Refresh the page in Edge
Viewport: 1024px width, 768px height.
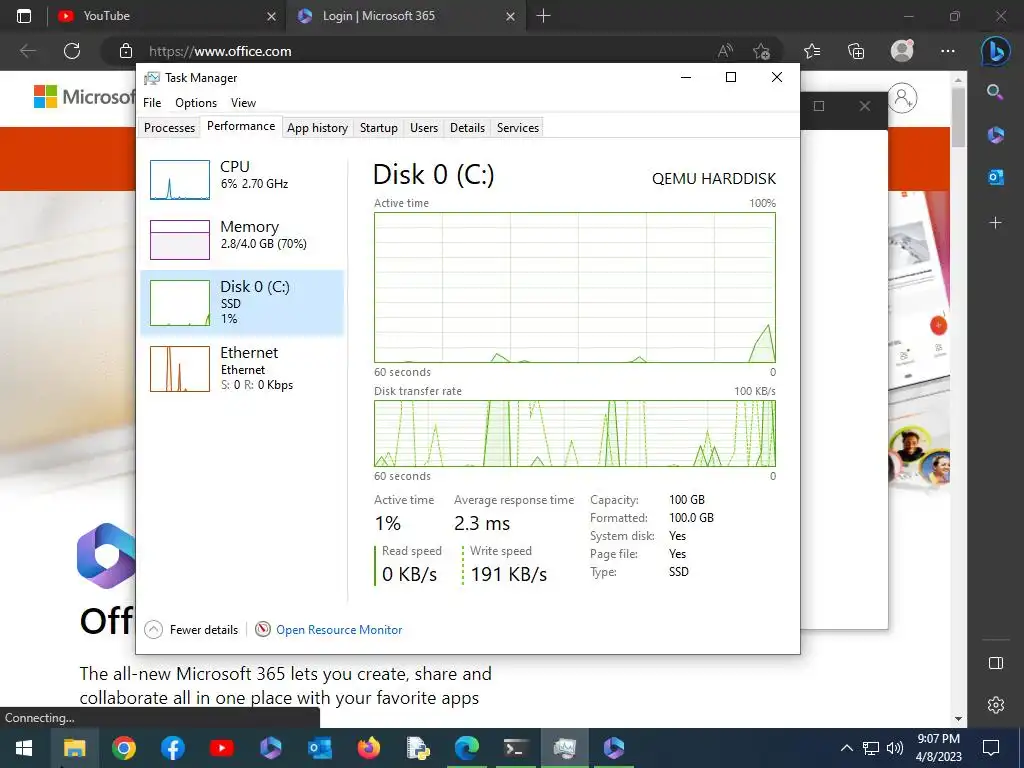[72, 51]
